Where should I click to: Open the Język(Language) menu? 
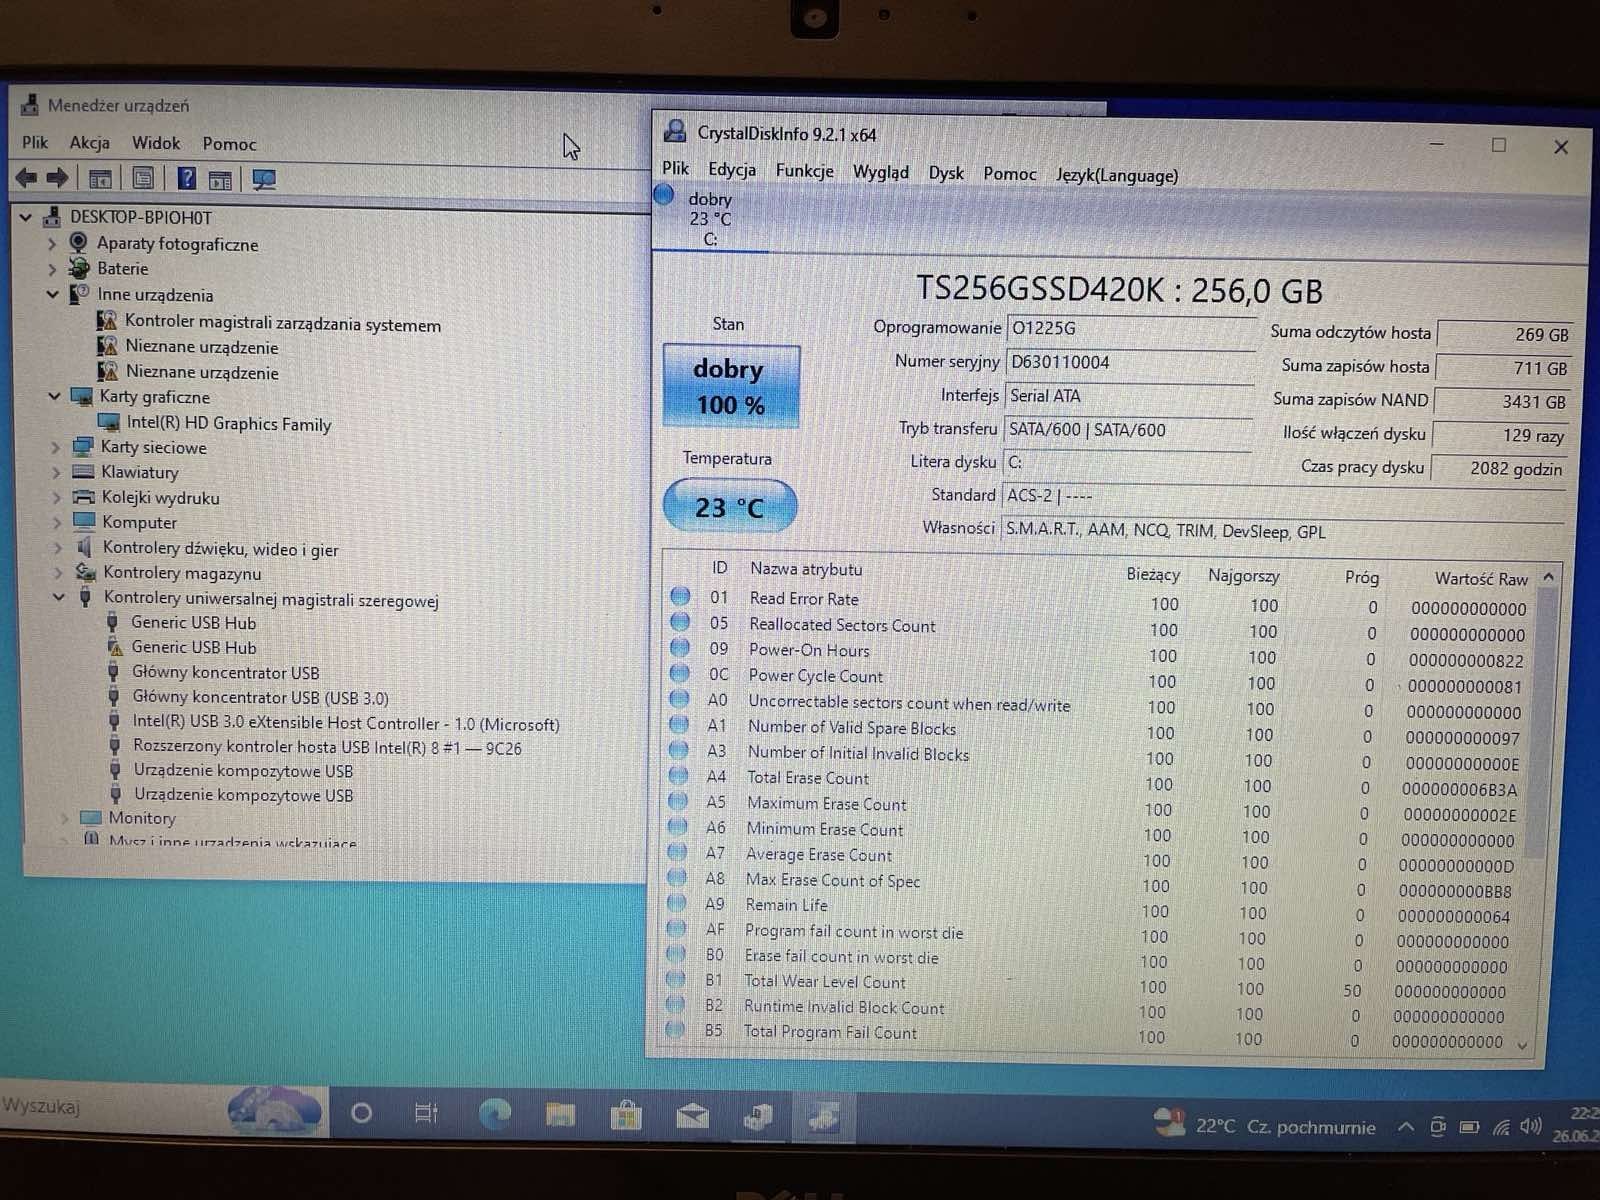tap(1117, 175)
